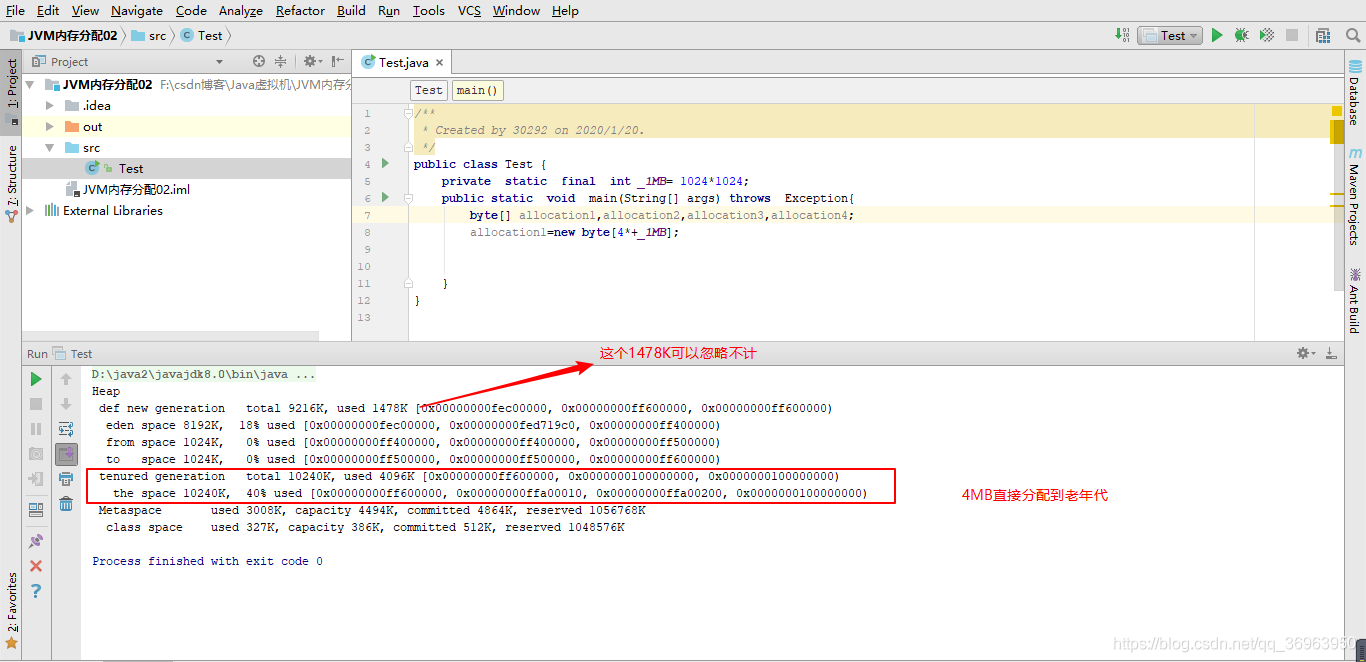Toggle Scroll to End in Run console
1366x662 pixels.
point(66,454)
